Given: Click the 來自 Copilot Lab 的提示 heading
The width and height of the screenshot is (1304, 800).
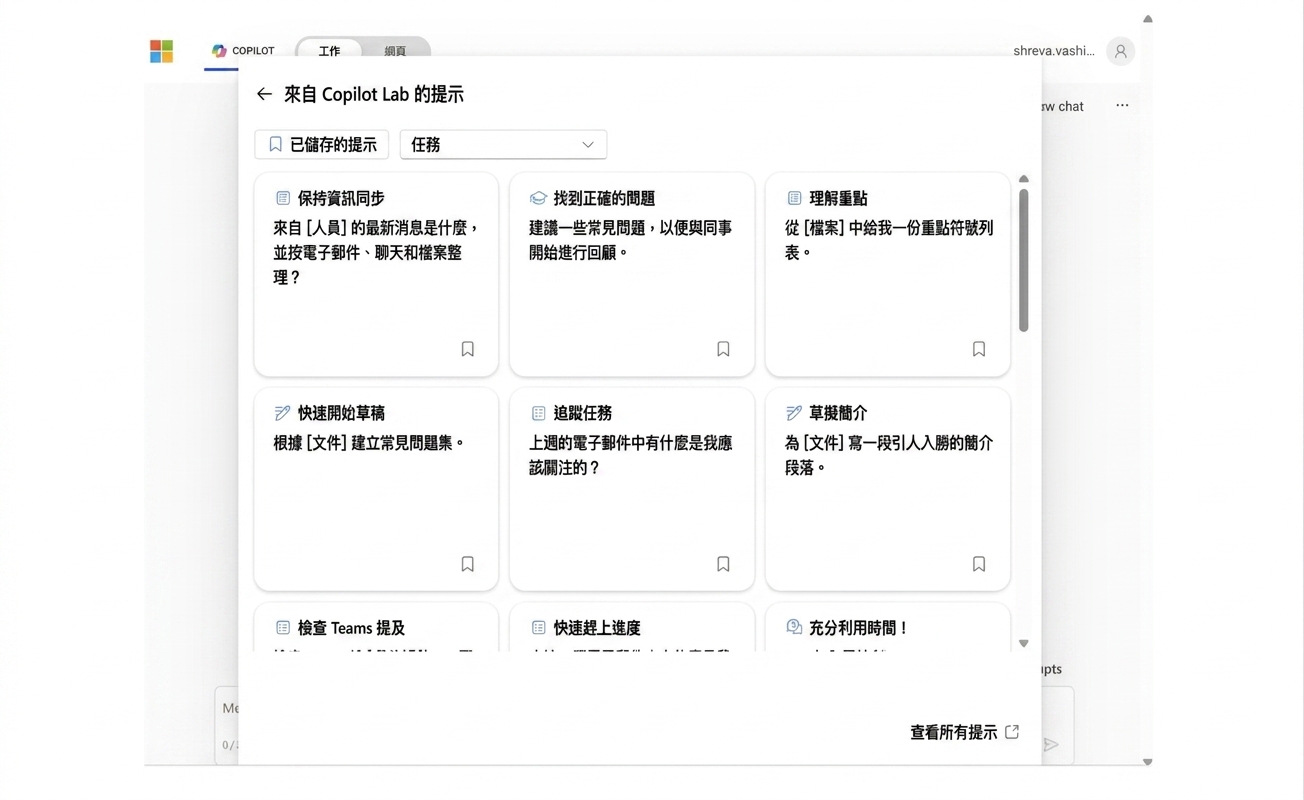Looking at the screenshot, I should [374, 94].
